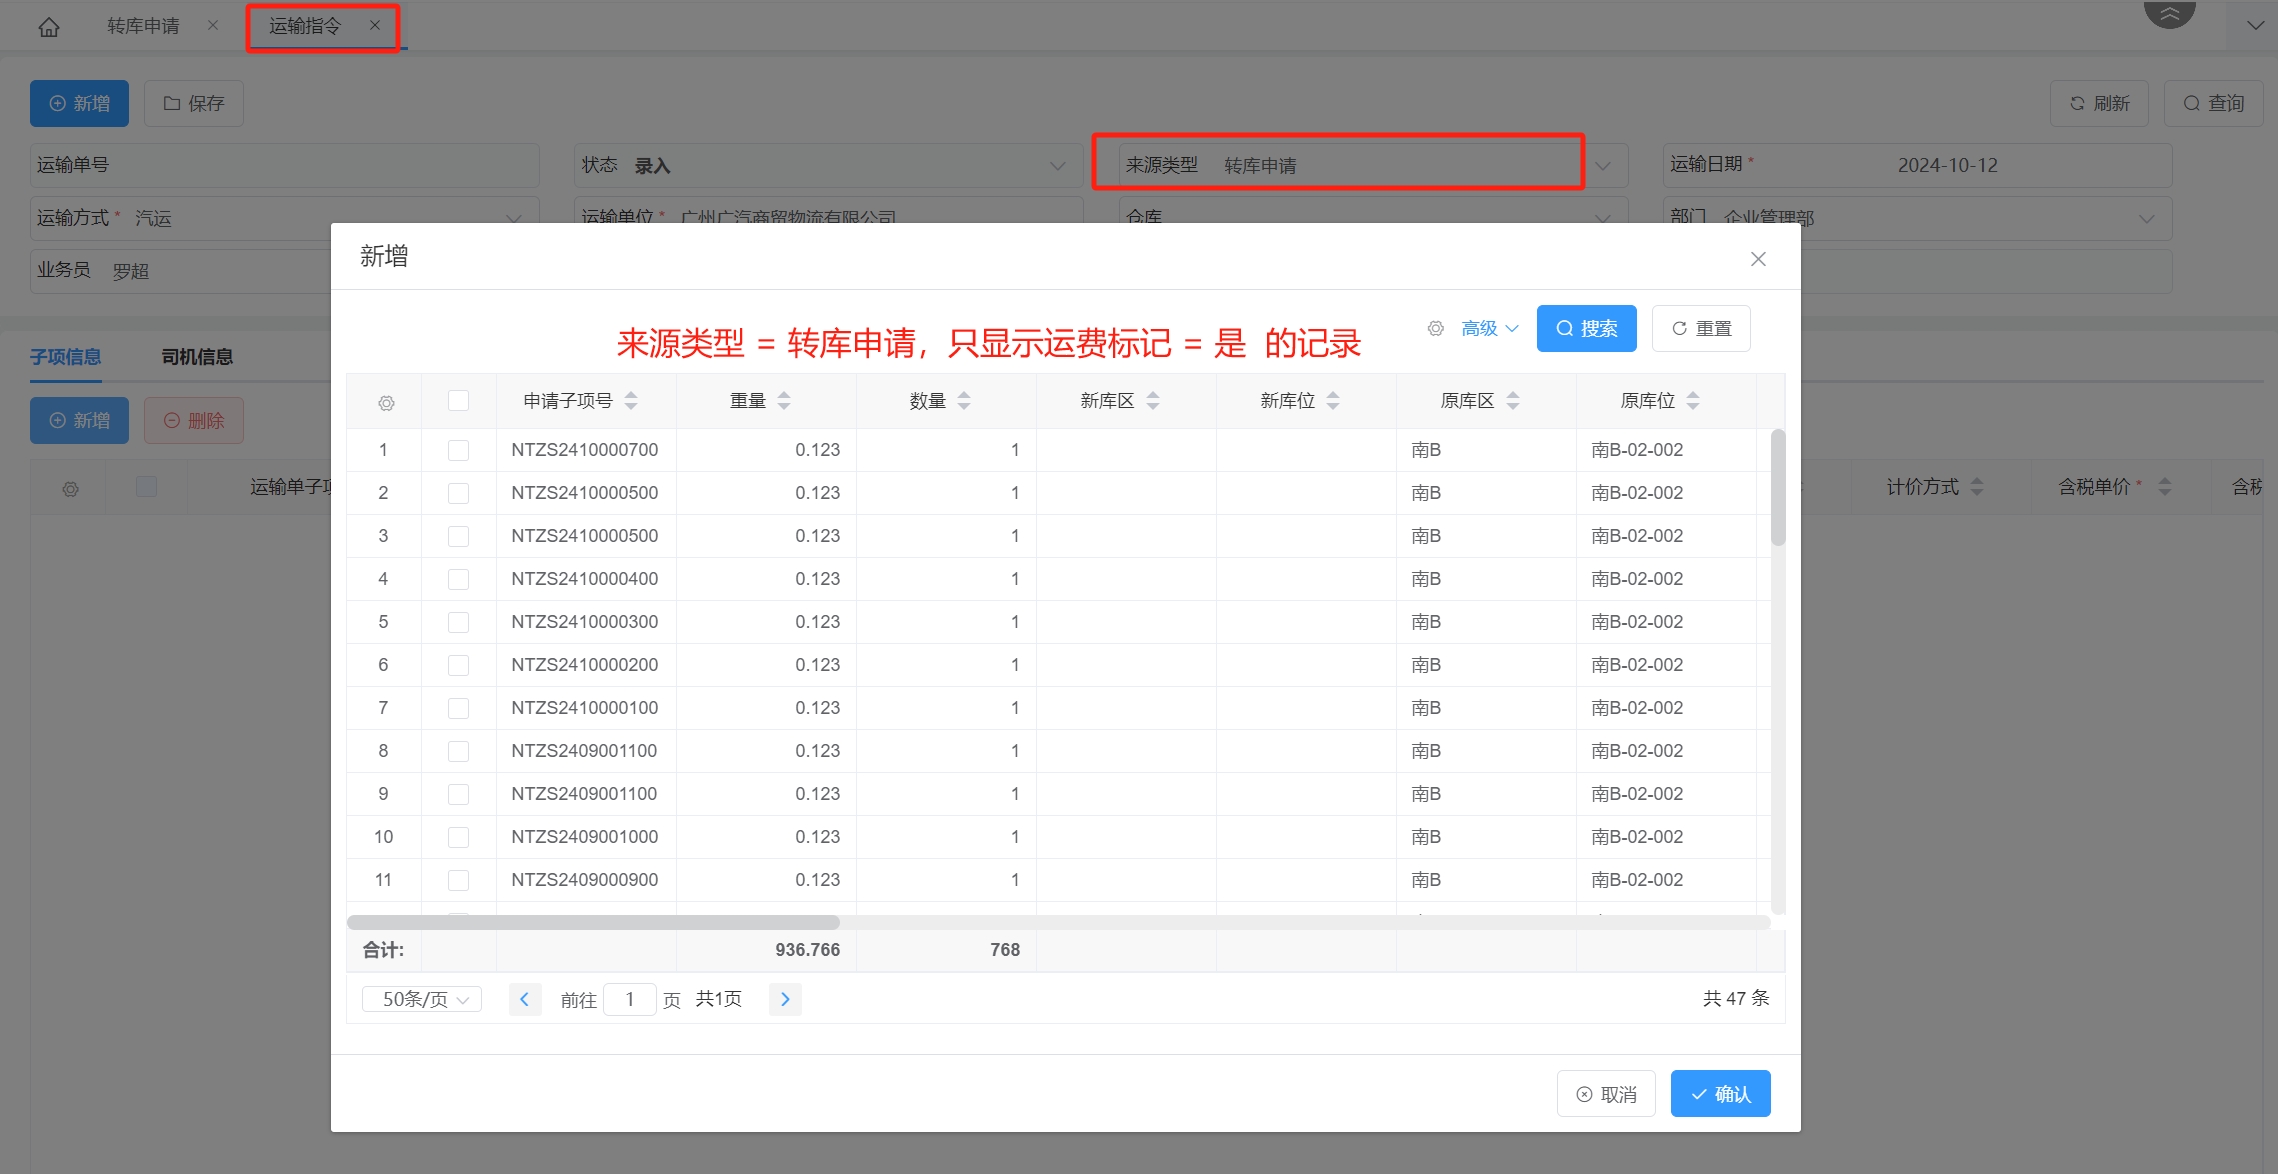Open the 状态 status dropdown
Image resolution: width=2278 pixels, height=1174 pixels.
tap(829, 165)
